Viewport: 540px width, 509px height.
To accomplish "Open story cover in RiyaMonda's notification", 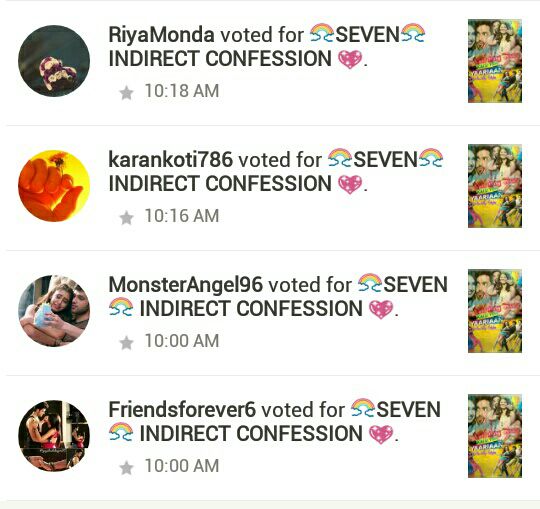I will pyautogui.click(x=495, y=61).
